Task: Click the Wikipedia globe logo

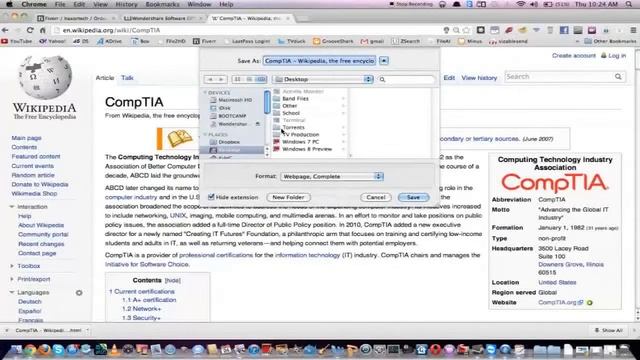Action: (44, 78)
